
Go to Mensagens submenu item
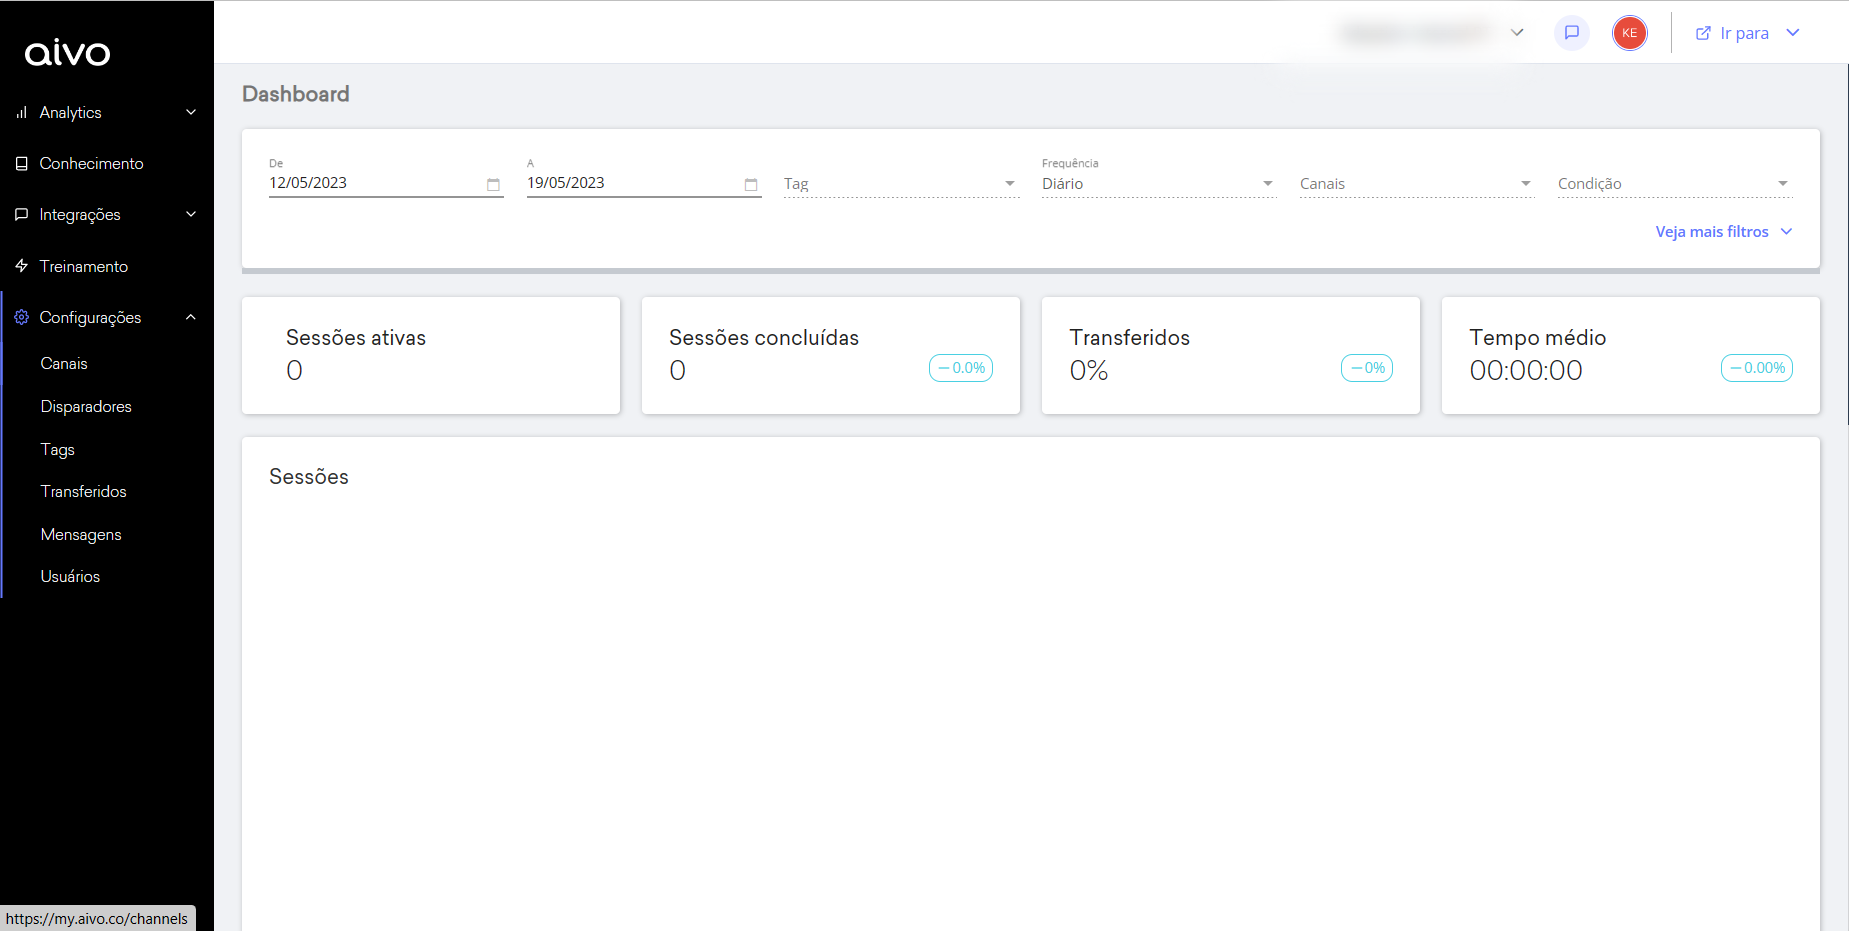point(81,535)
